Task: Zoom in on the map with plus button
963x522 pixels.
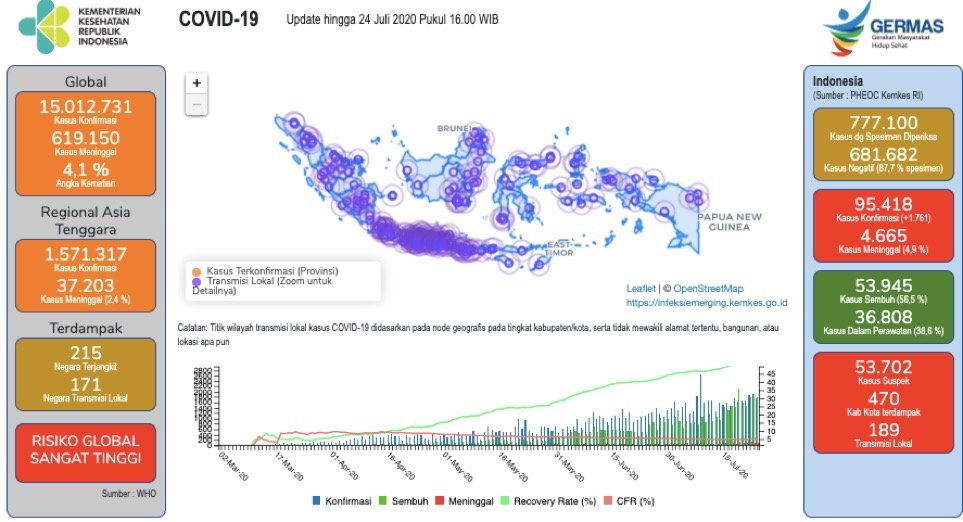Action: [x=197, y=84]
